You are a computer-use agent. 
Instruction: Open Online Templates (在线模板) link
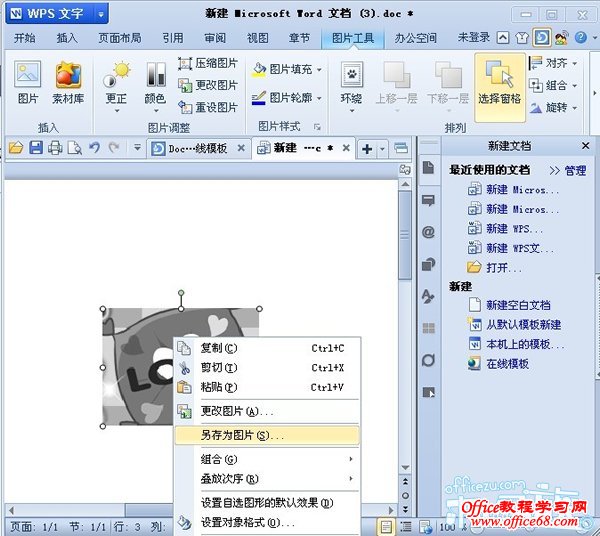[x=507, y=364]
